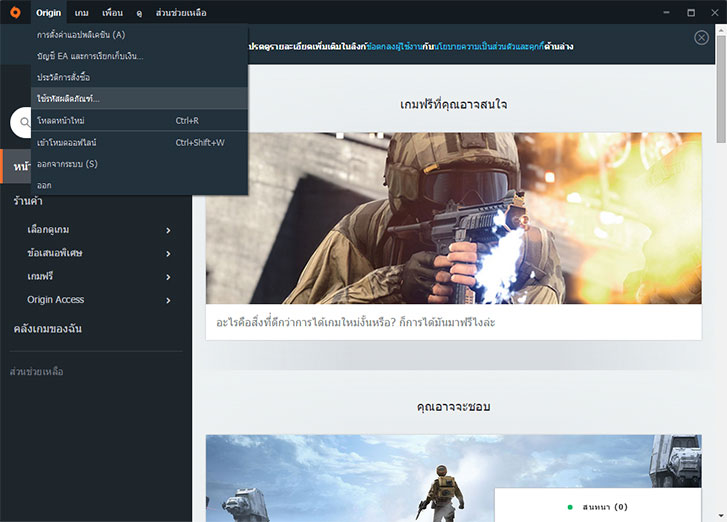Click the Origin logo icon
Screen dimensions: 727x522
pyautogui.click(x=15, y=13)
